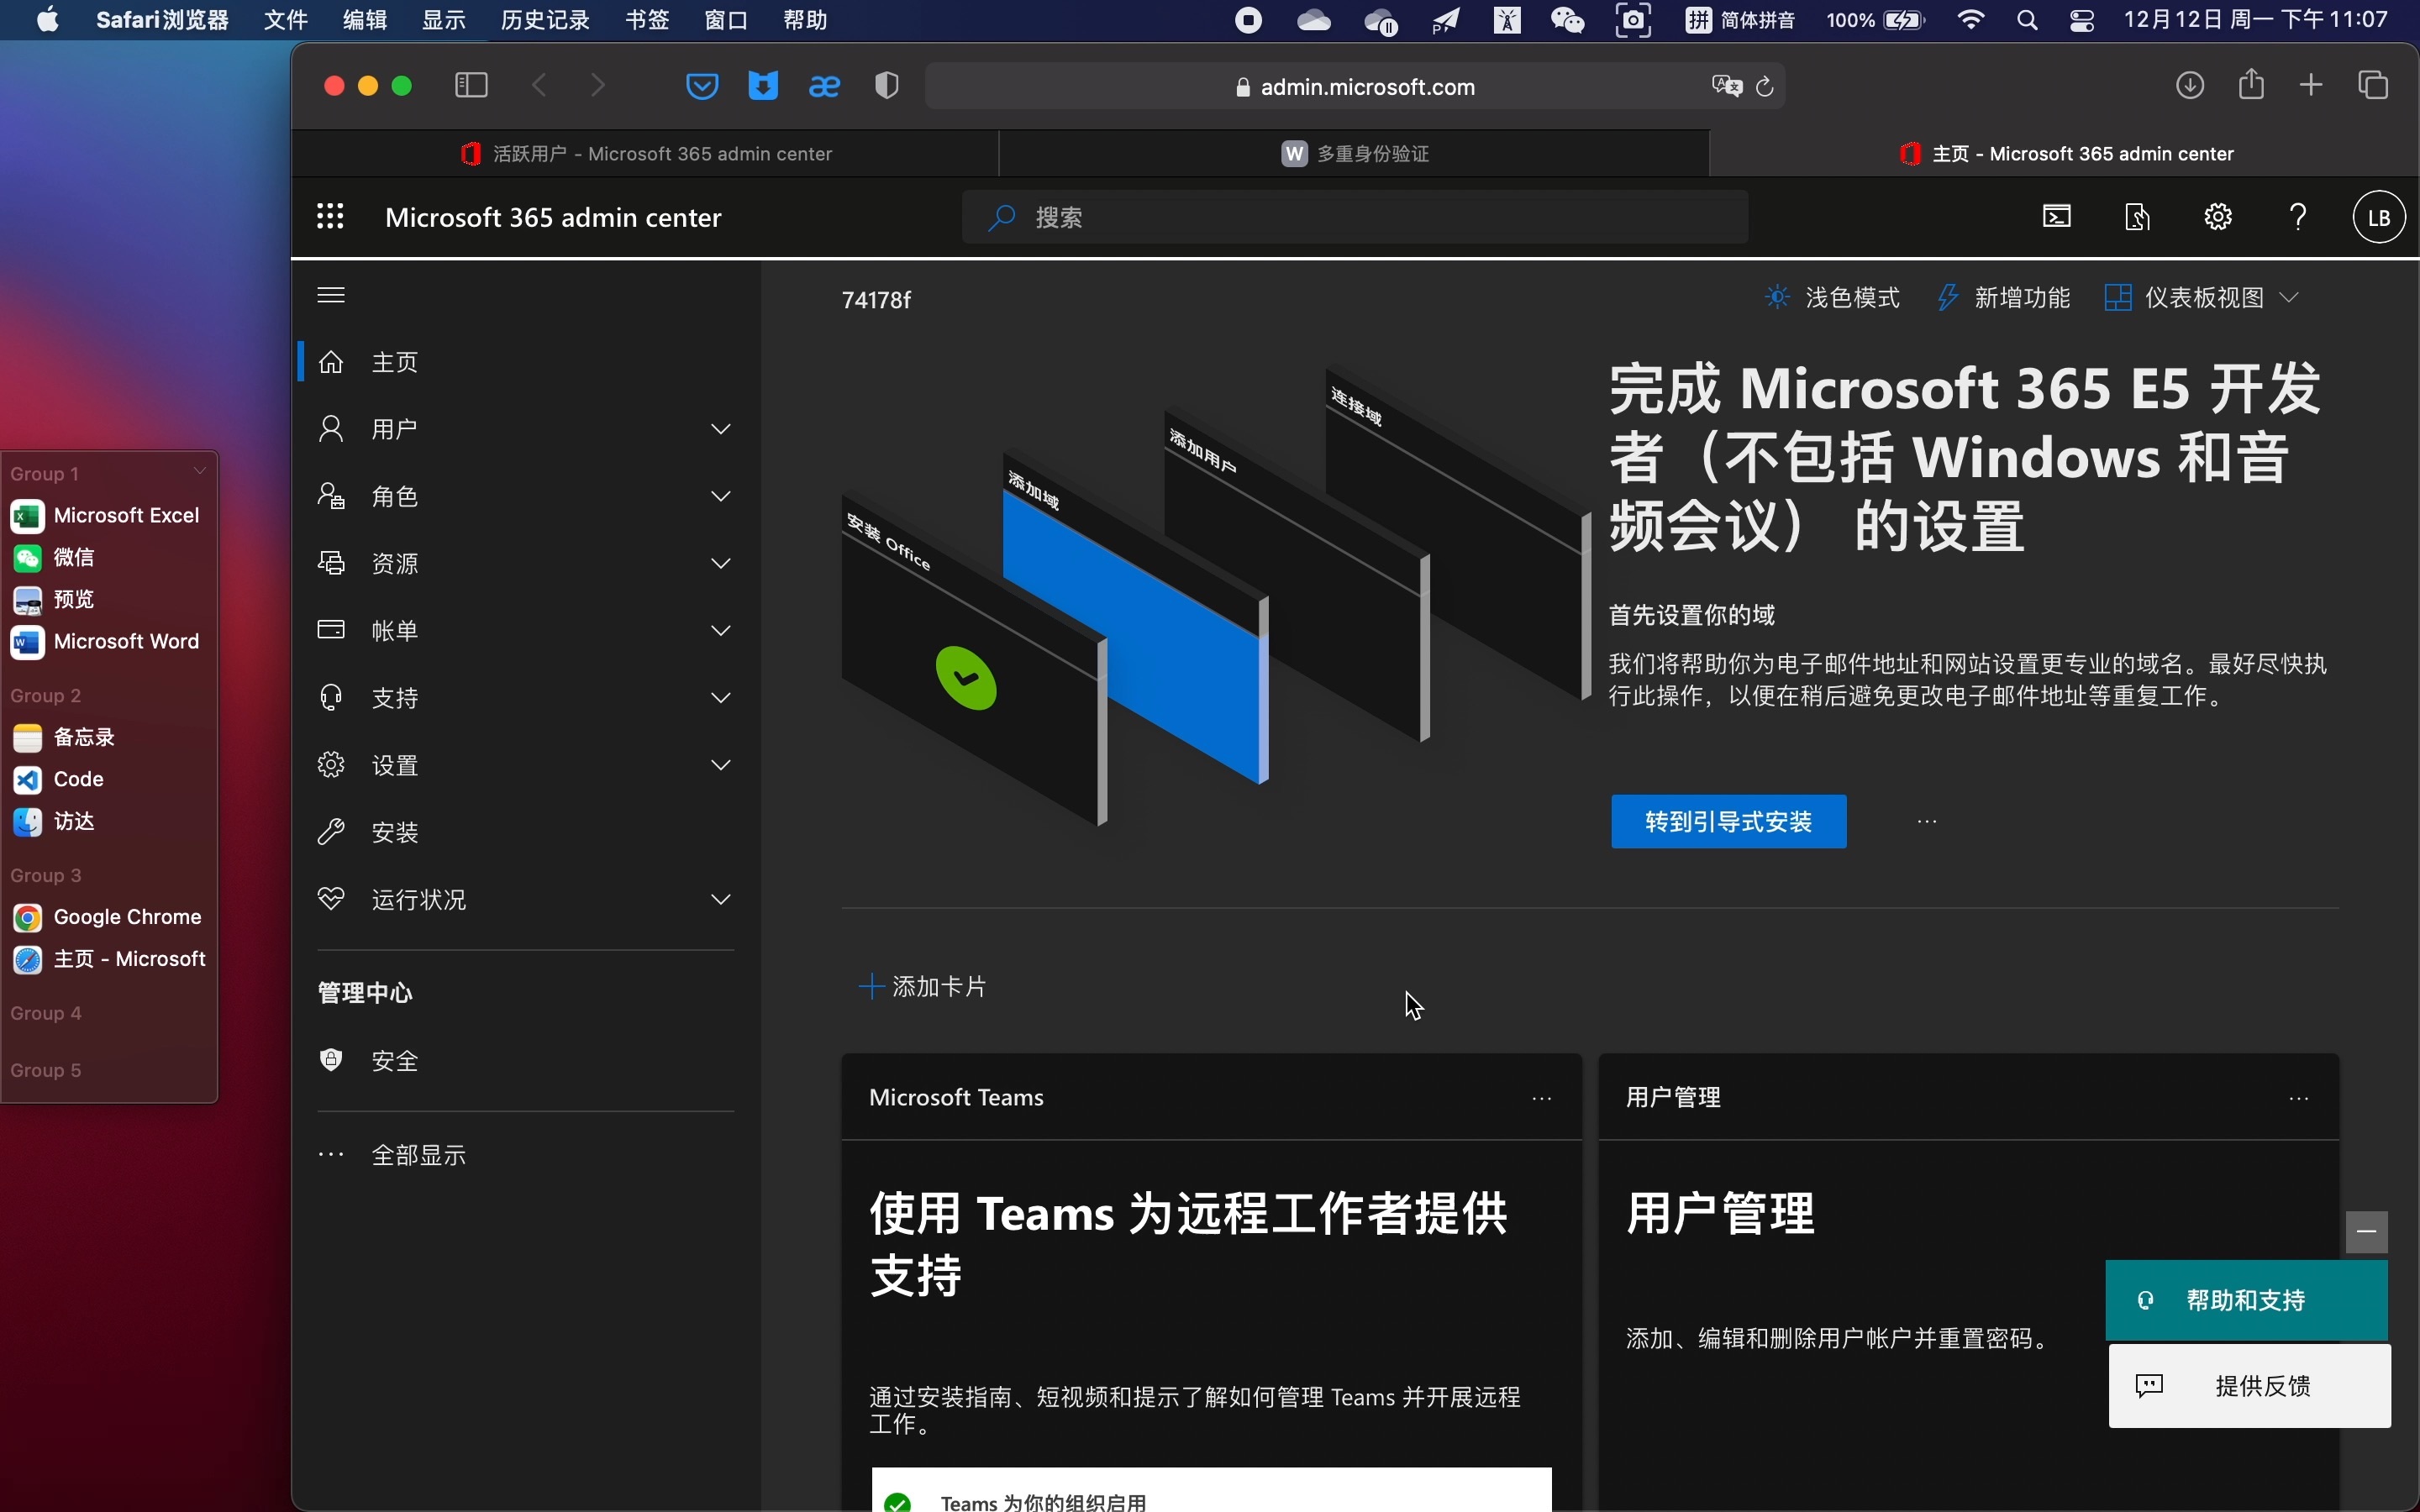Click the overflow menu on Microsoft Teams card
The width and height of the screenshot is (2420, 1512).
(1540, 1097)
